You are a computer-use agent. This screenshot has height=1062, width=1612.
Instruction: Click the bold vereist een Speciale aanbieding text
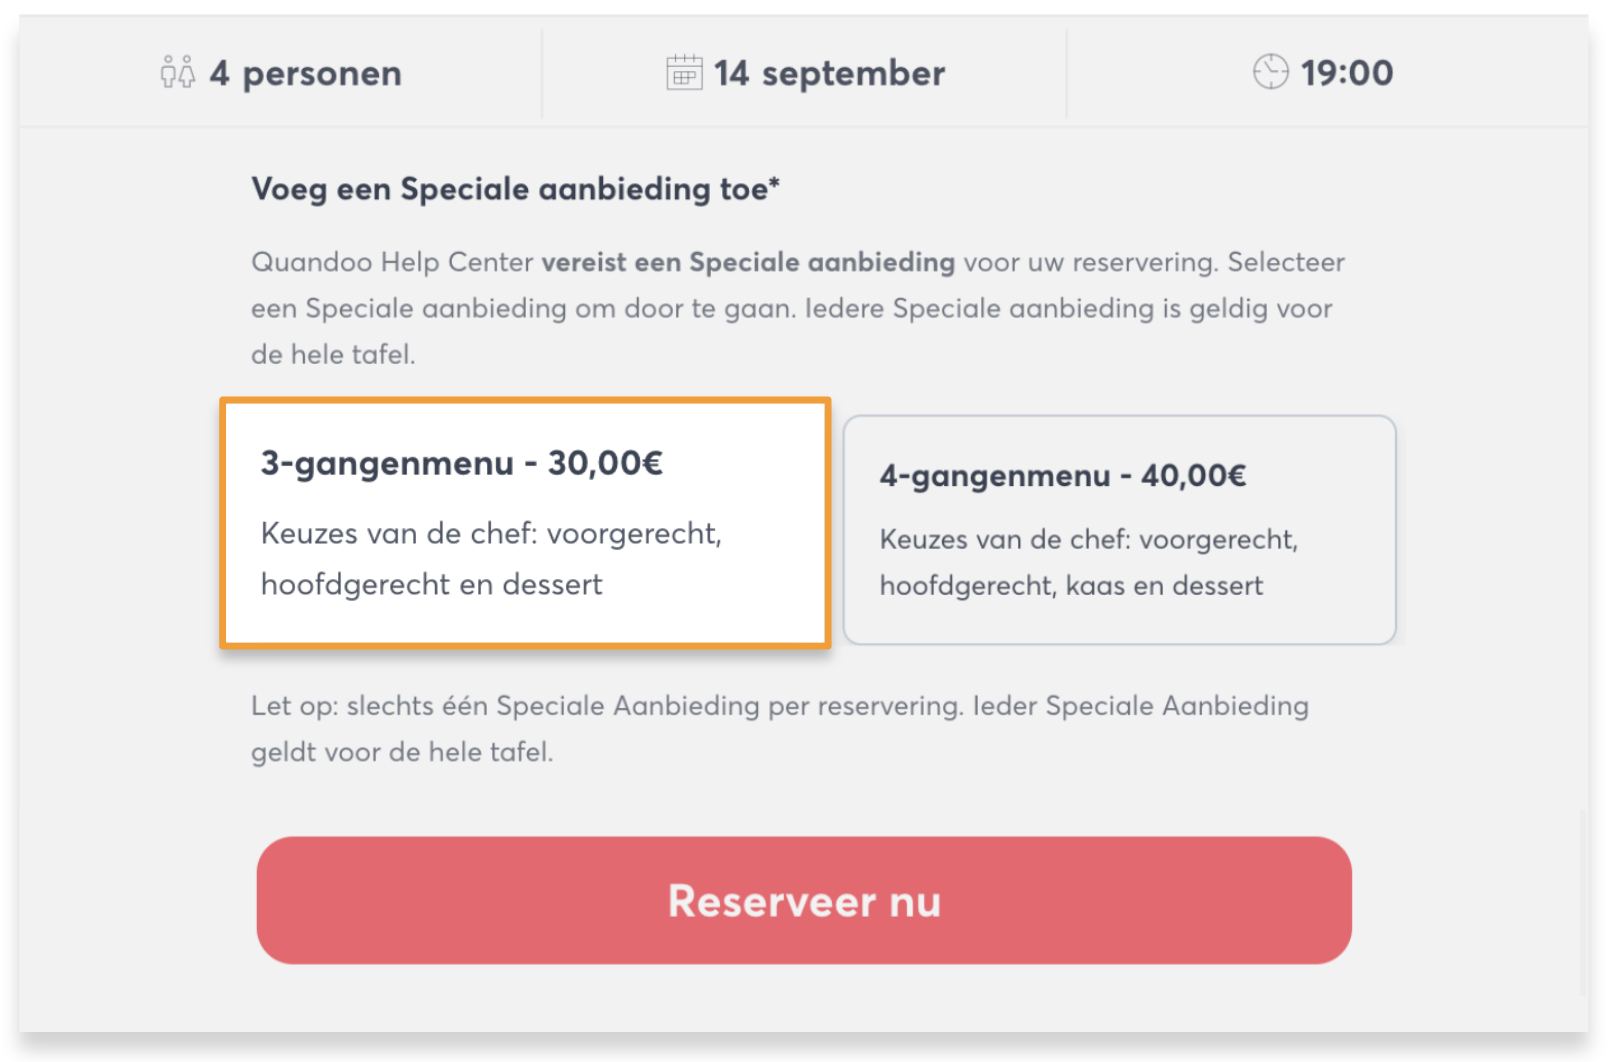748,262
